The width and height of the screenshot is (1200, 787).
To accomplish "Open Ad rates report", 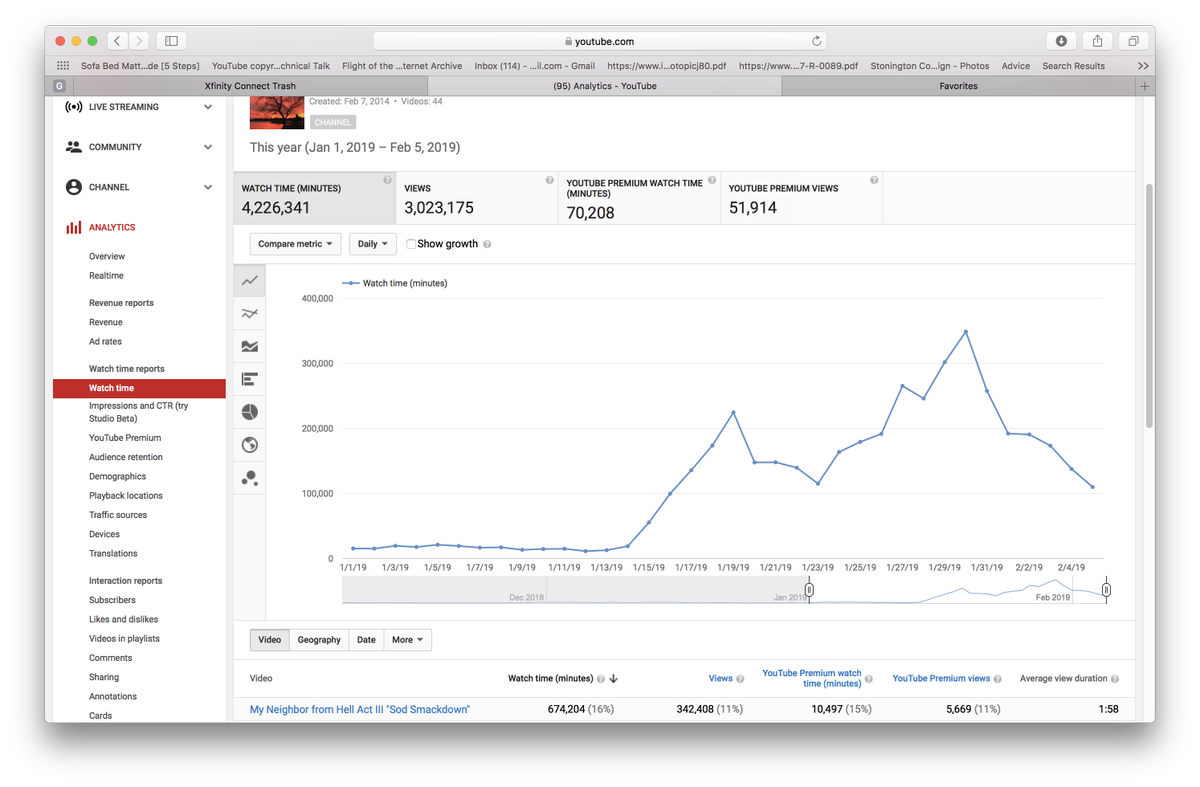I will (105, 341).
